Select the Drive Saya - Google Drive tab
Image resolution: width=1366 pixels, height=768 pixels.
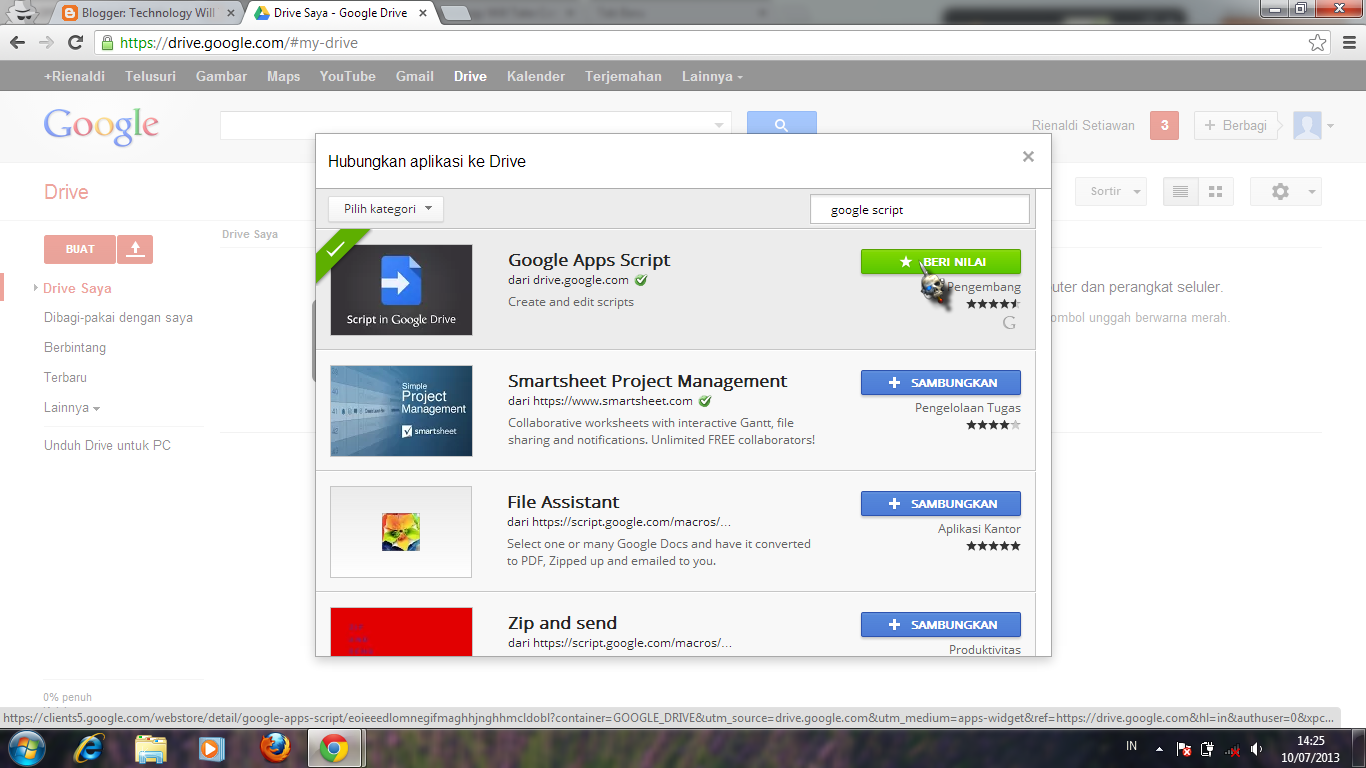coord(342,13)
